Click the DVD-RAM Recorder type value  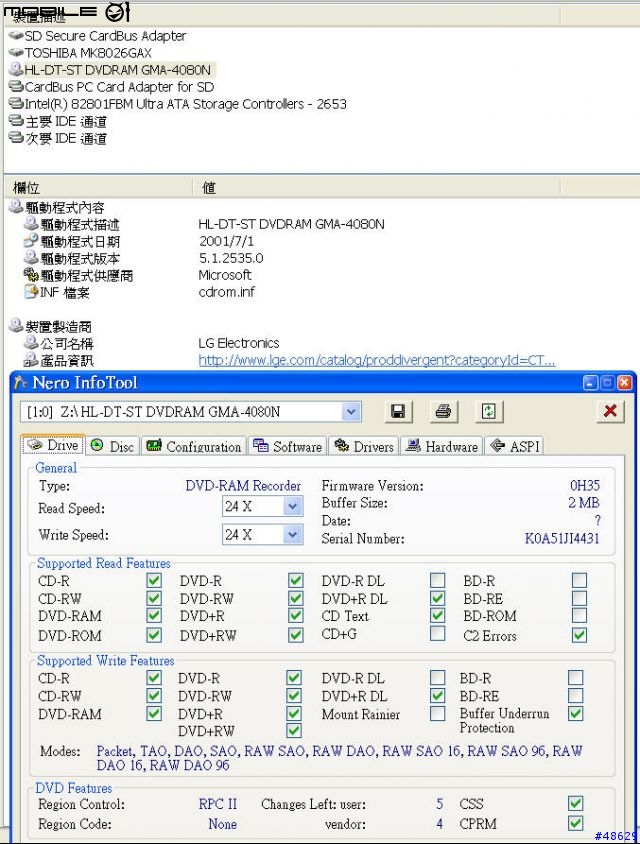click(243, 486)
